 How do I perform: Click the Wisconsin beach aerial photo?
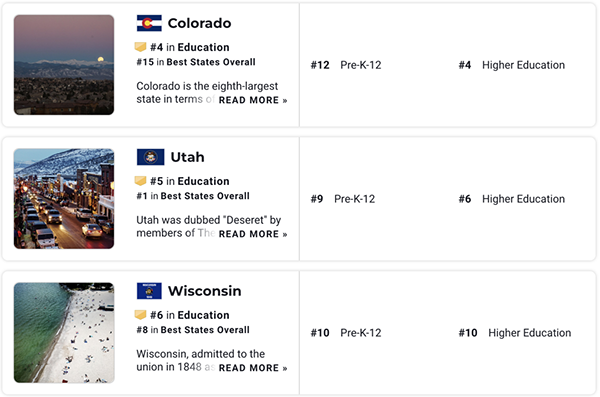click(64, 333)
